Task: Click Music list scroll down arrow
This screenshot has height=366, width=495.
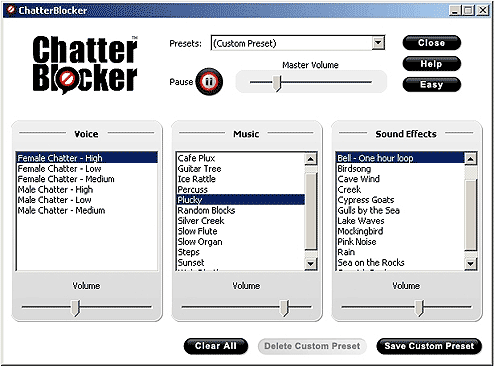Action: coord(311,264)
